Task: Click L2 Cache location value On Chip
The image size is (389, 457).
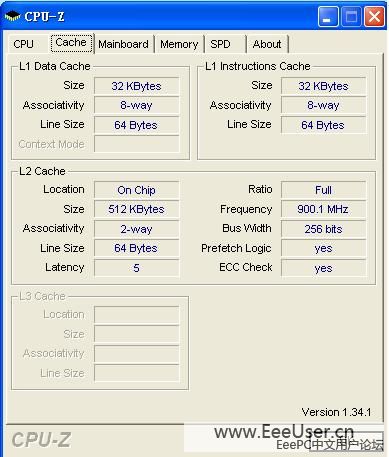Action: click(136, 190)
